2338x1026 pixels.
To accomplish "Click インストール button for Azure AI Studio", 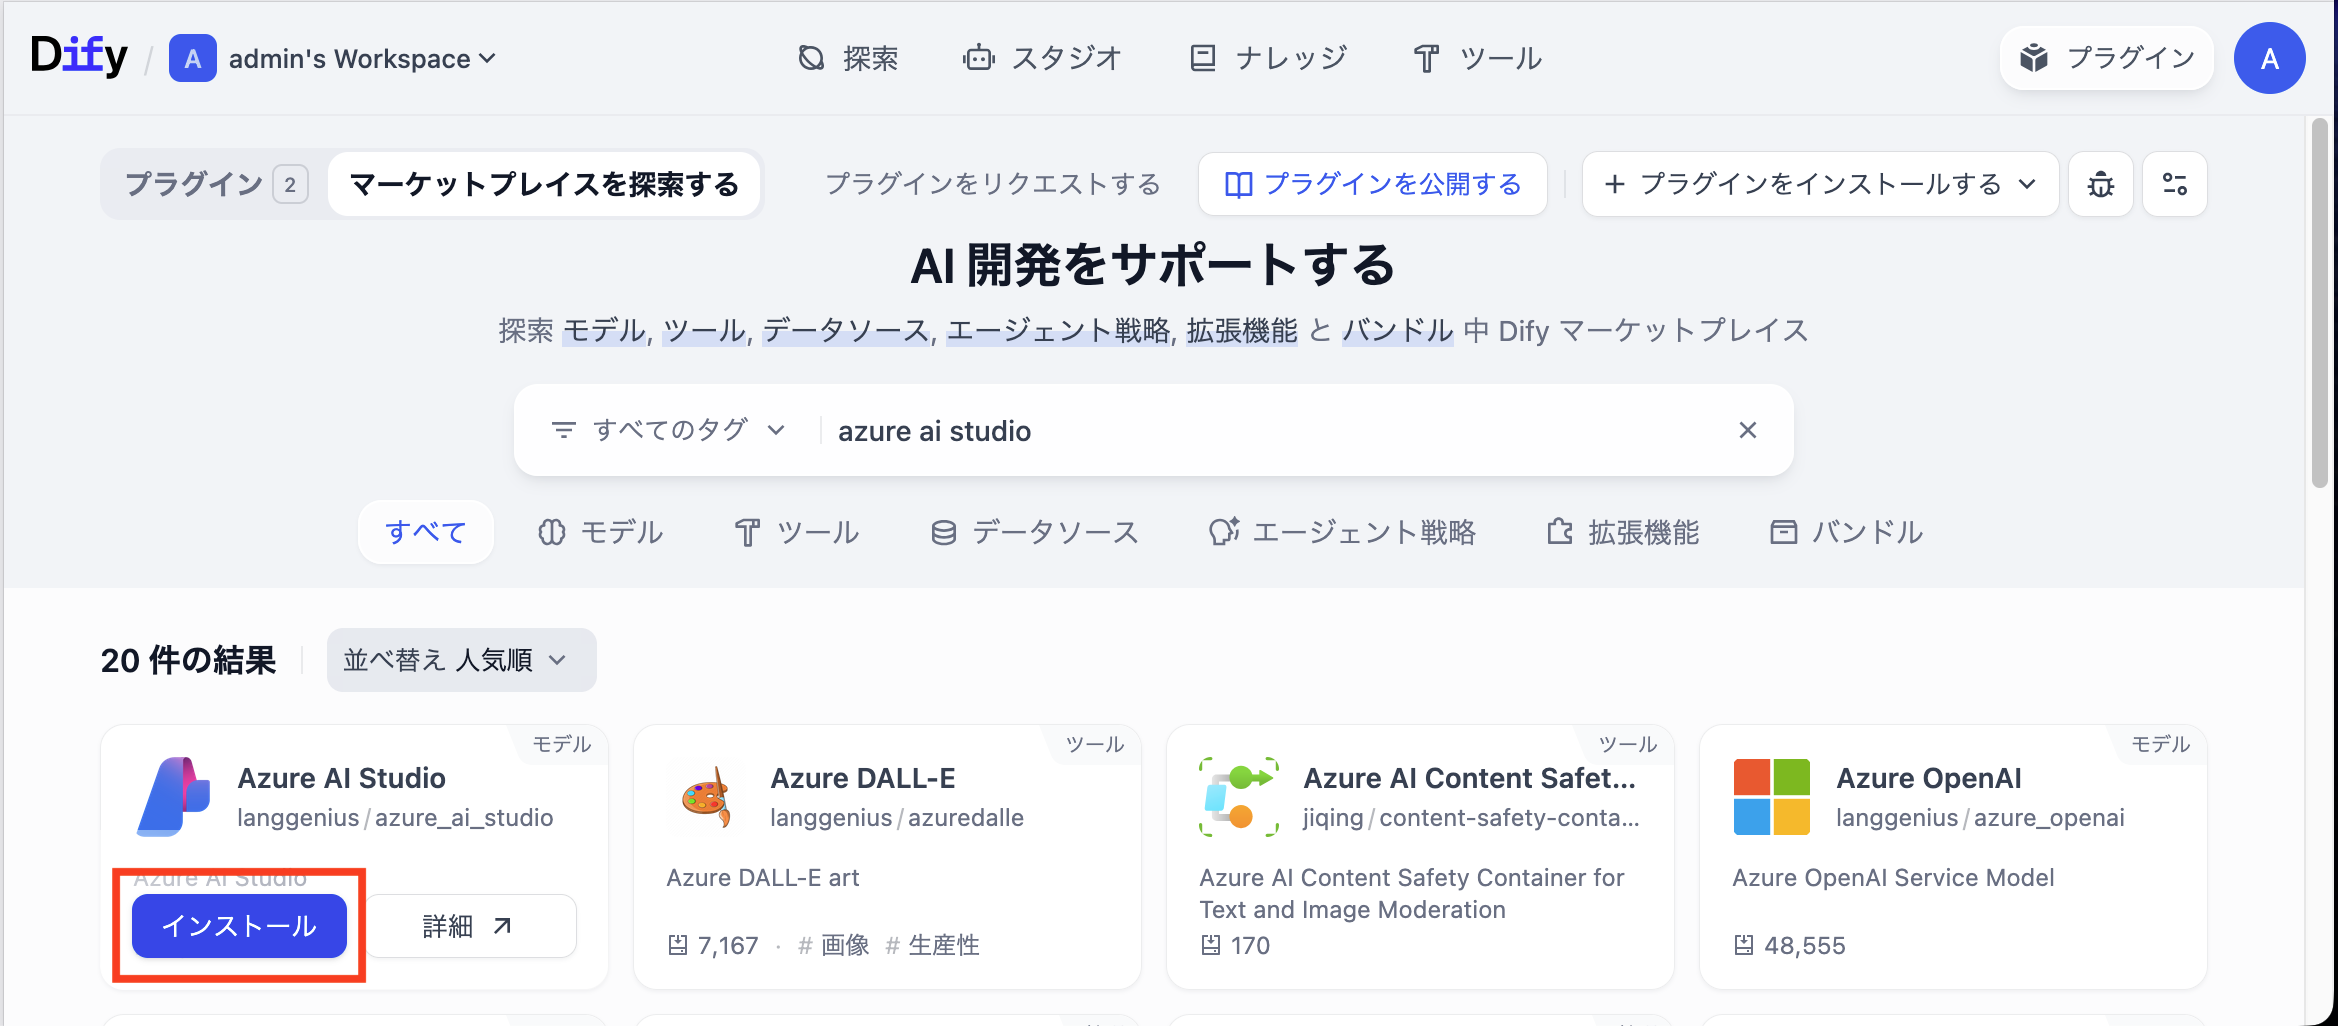I will (240, 926).
